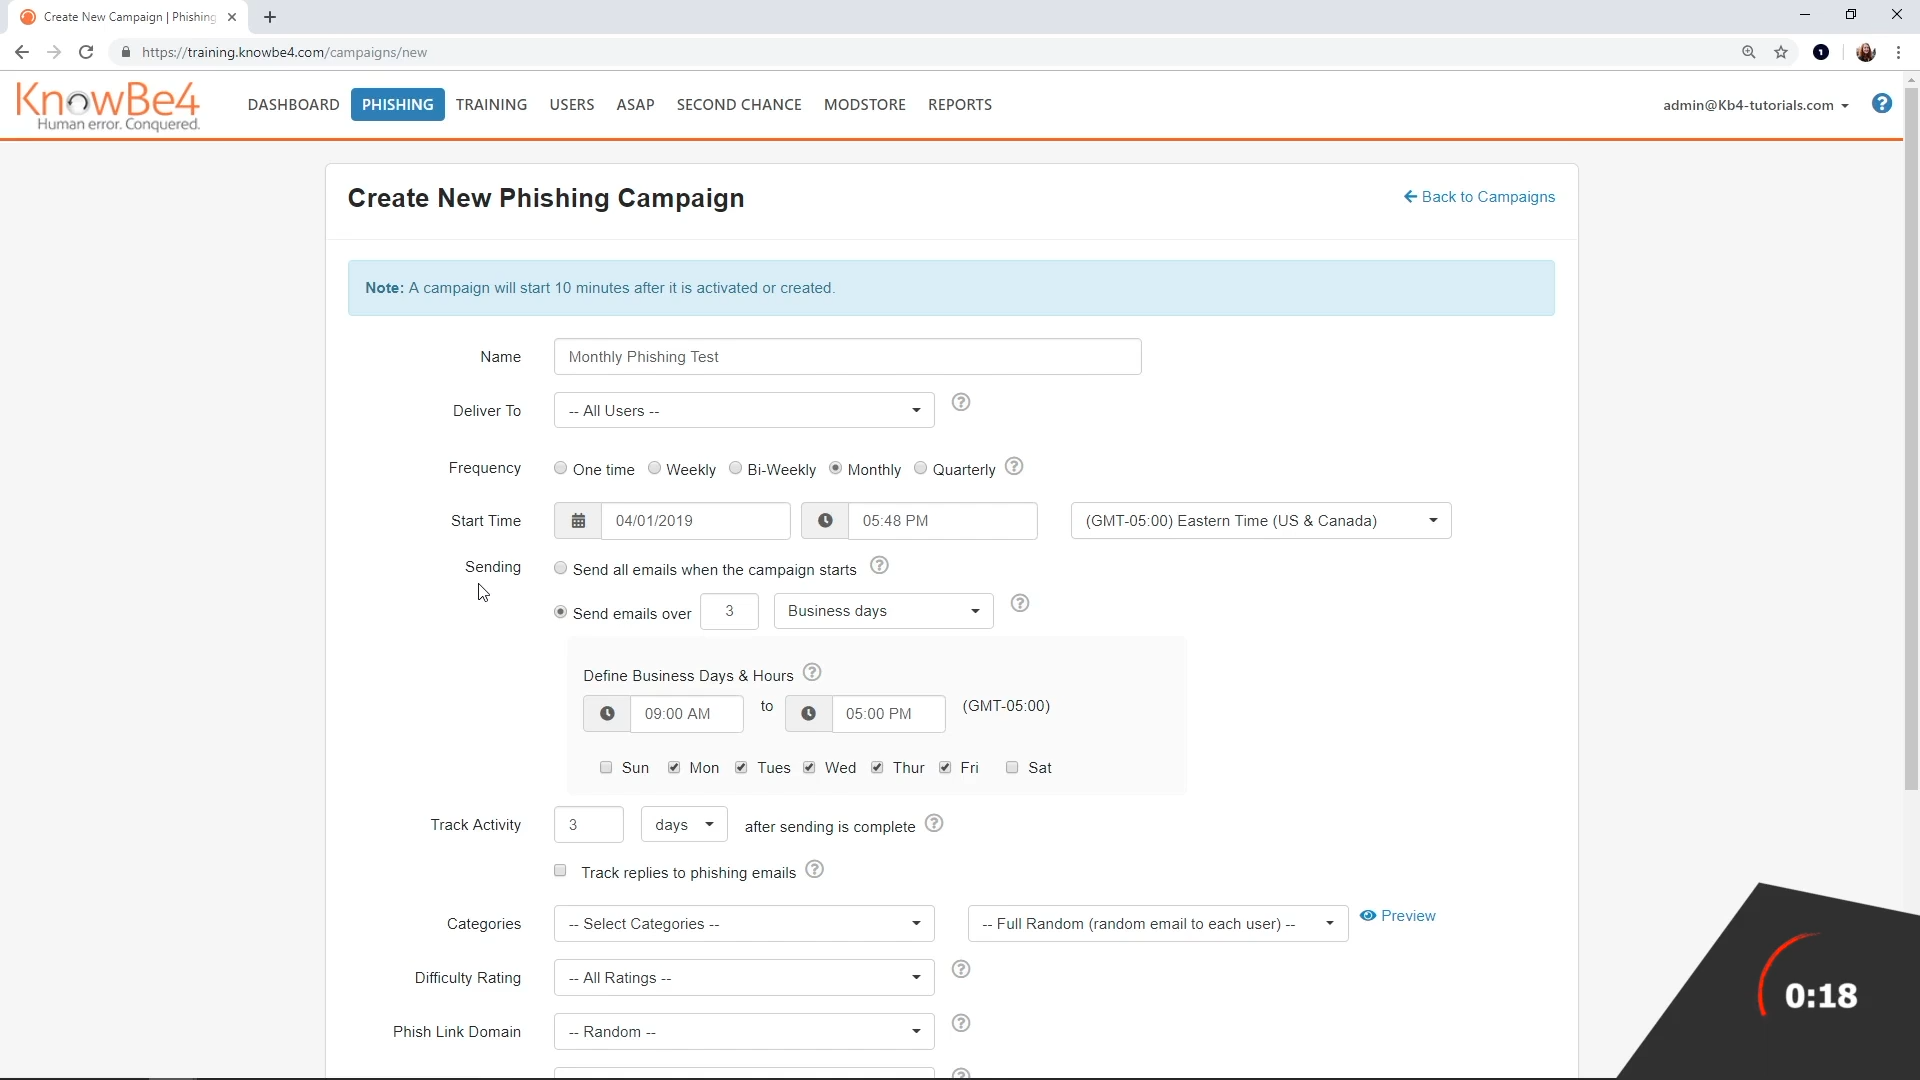Click clock icon for 09:00 AM start

click(x=607, y=714)
